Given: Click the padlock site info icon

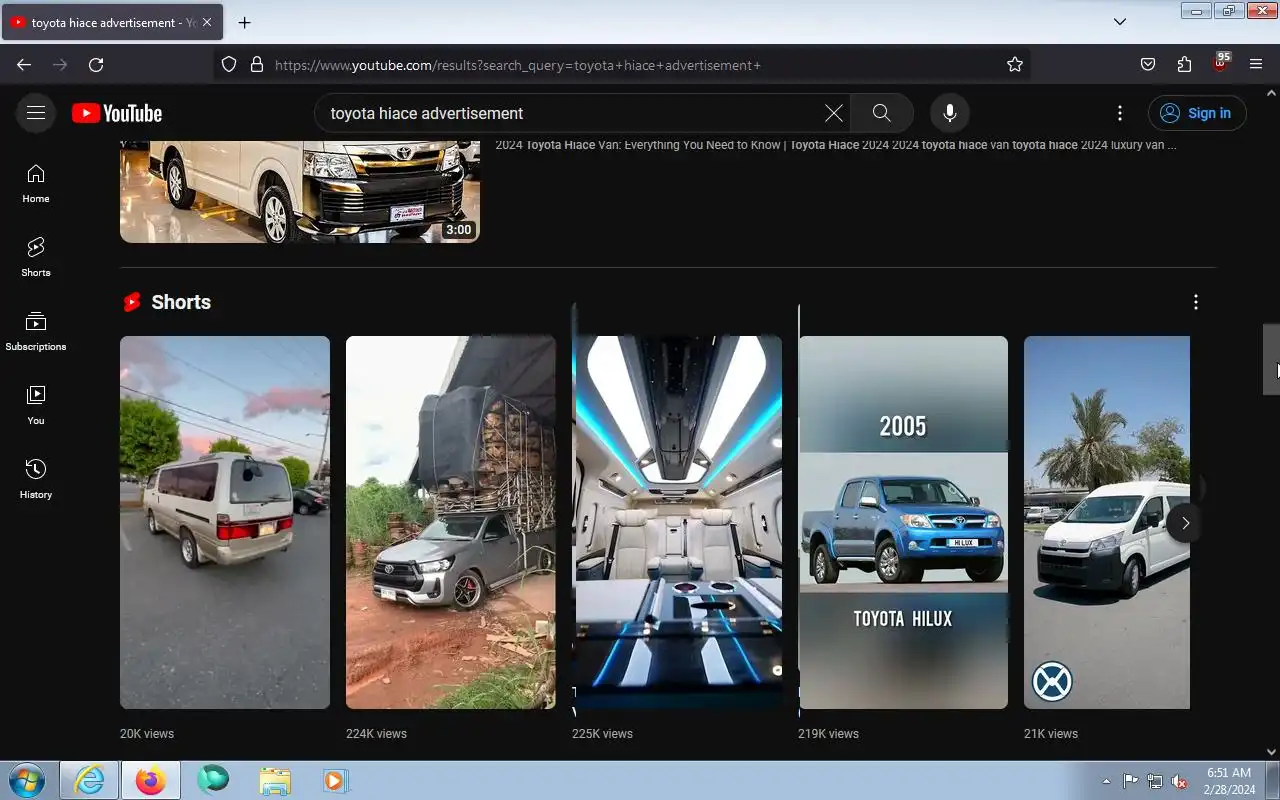Looking at the screenshot, I should click(x=257, y=65).
